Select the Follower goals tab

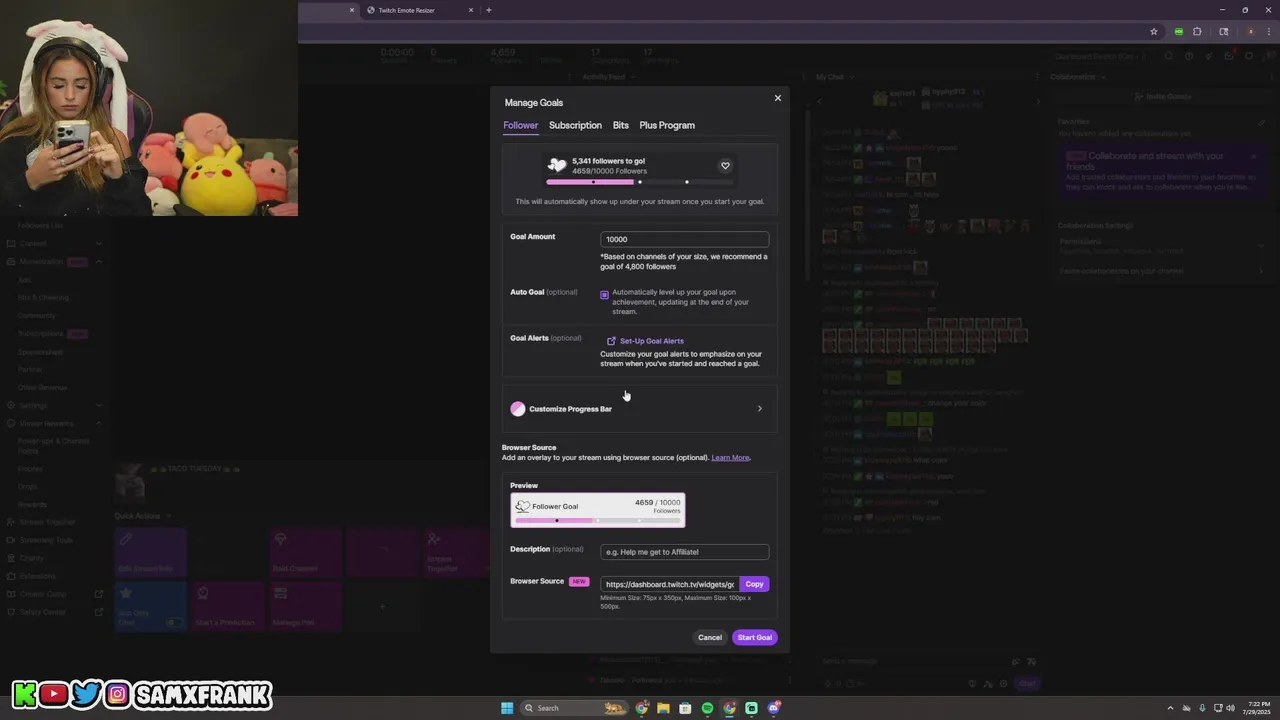520,125
